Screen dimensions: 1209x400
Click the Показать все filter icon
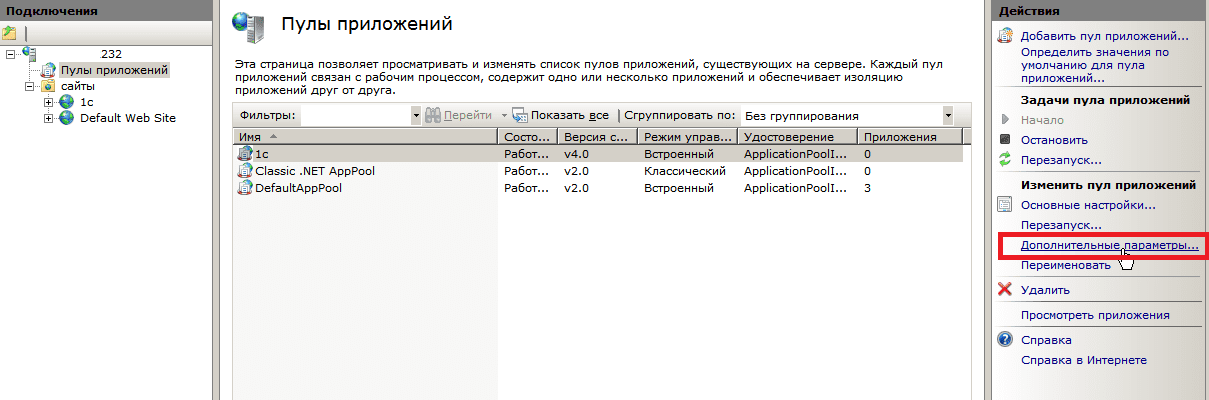coord(520,115)
